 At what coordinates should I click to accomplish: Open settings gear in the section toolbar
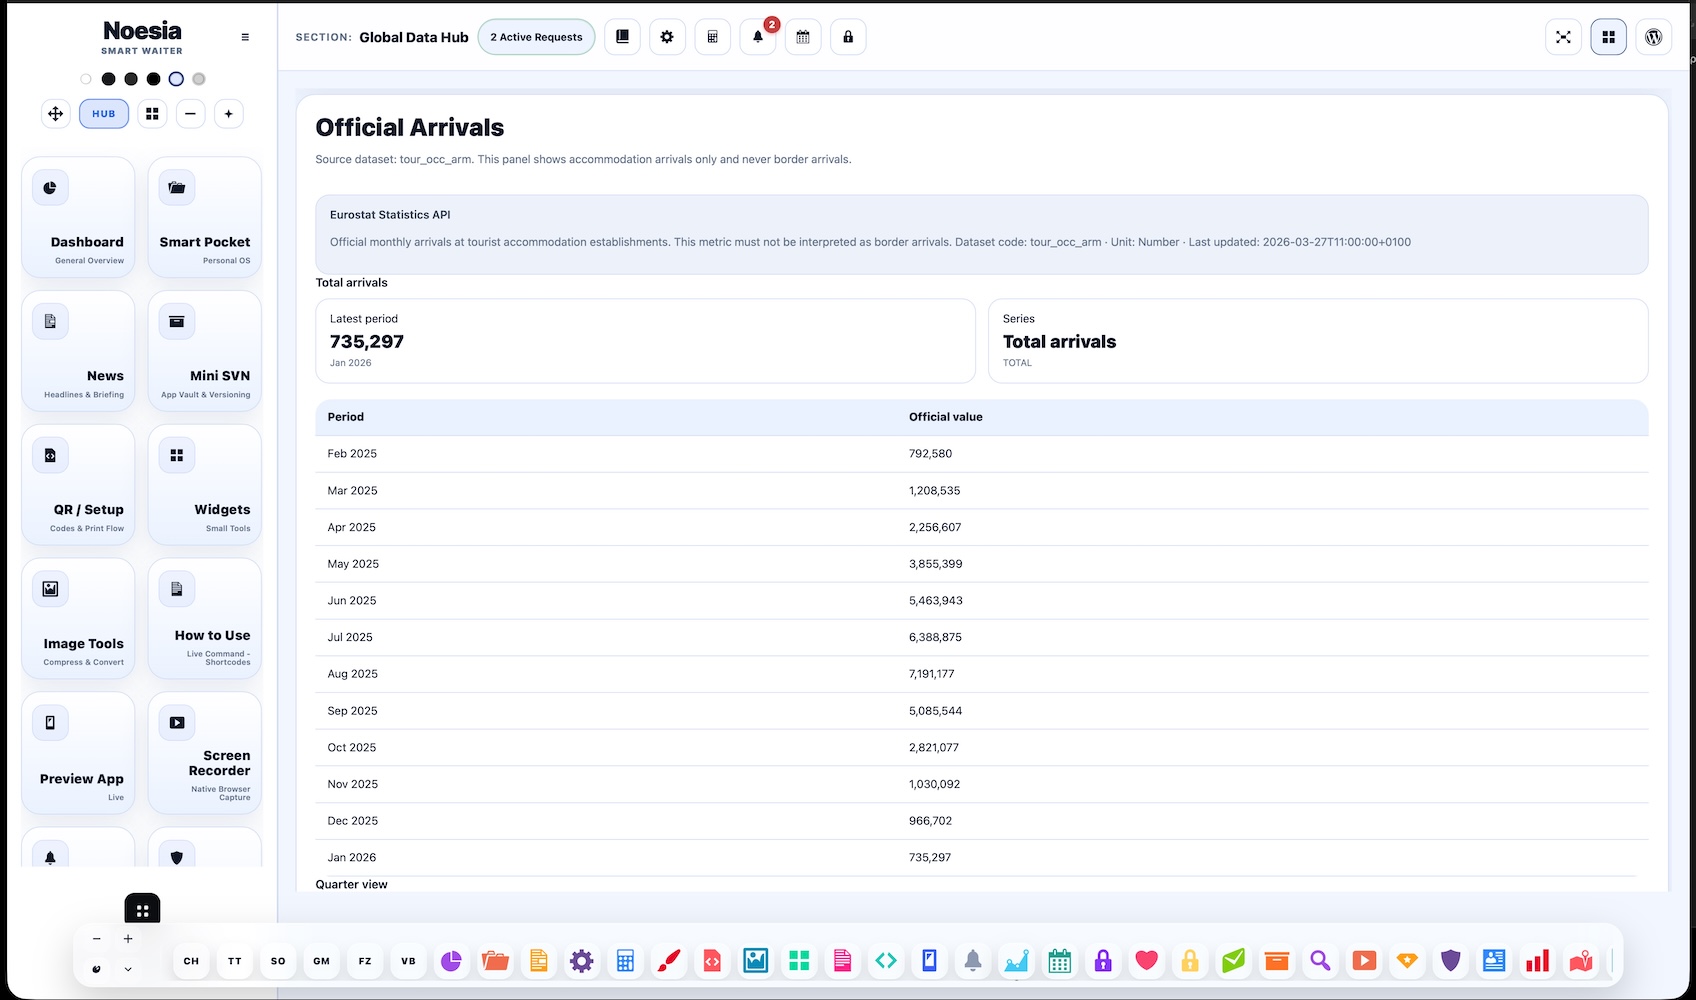(x=667, y=37)
